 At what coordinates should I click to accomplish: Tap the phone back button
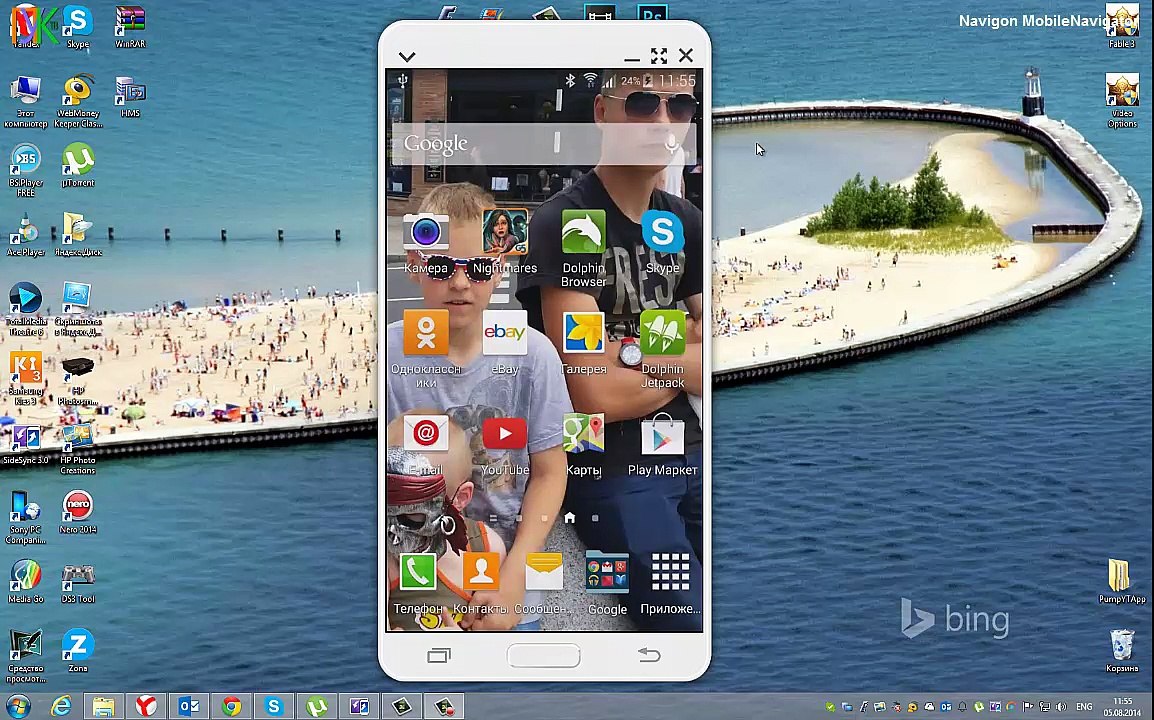coord(649,654)
